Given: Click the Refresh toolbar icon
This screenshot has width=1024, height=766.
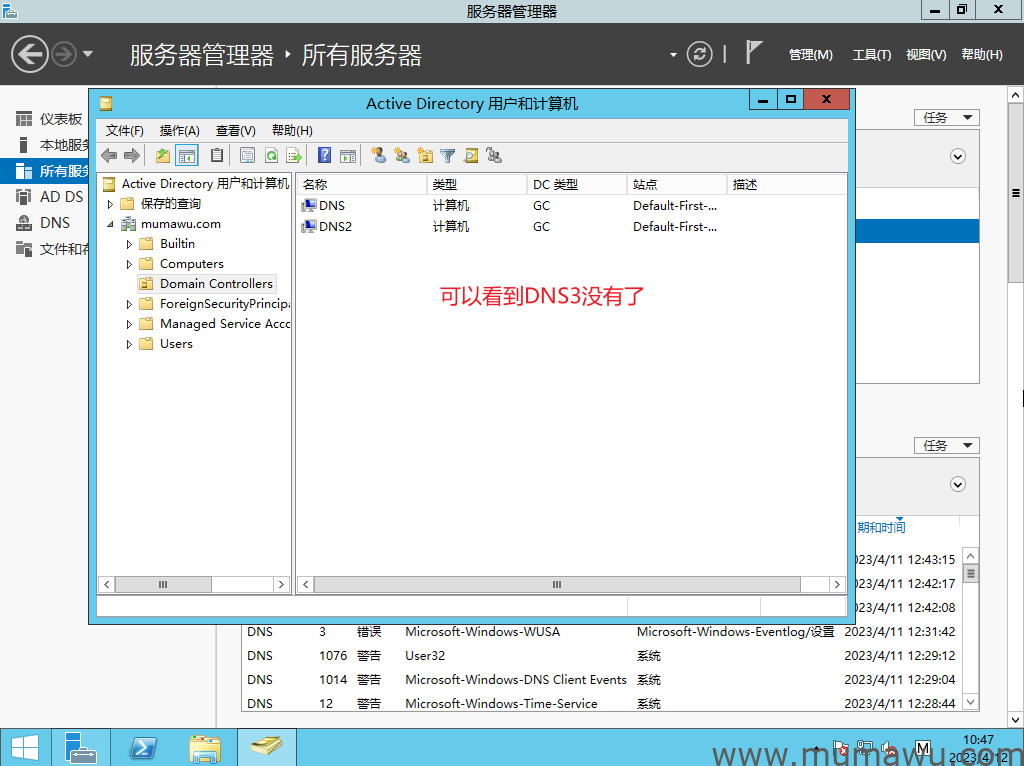Looking at the screenshot, I should click(x=270, y=155).
